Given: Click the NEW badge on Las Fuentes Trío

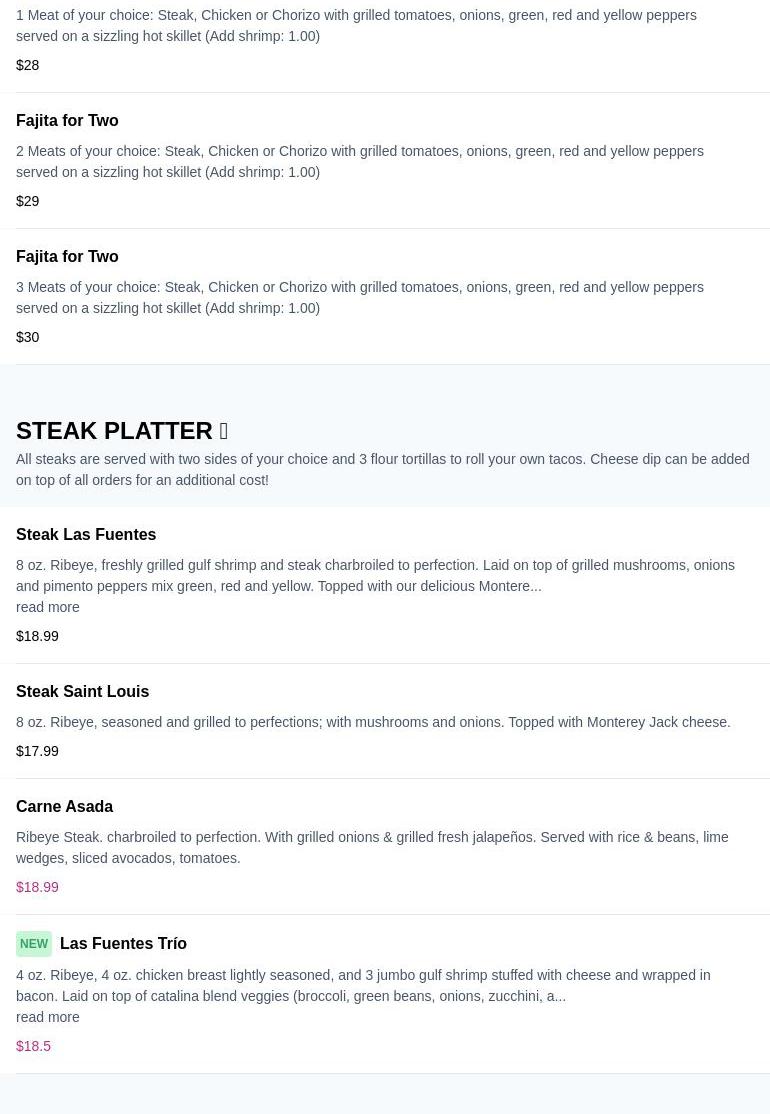Looking at the screenshot, I should [x=34, y=944].
